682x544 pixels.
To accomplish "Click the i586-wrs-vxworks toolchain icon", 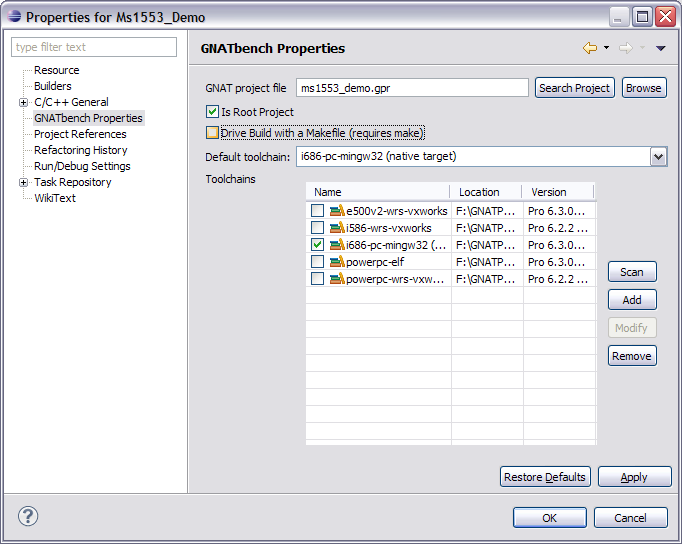I will coord(337,228).
